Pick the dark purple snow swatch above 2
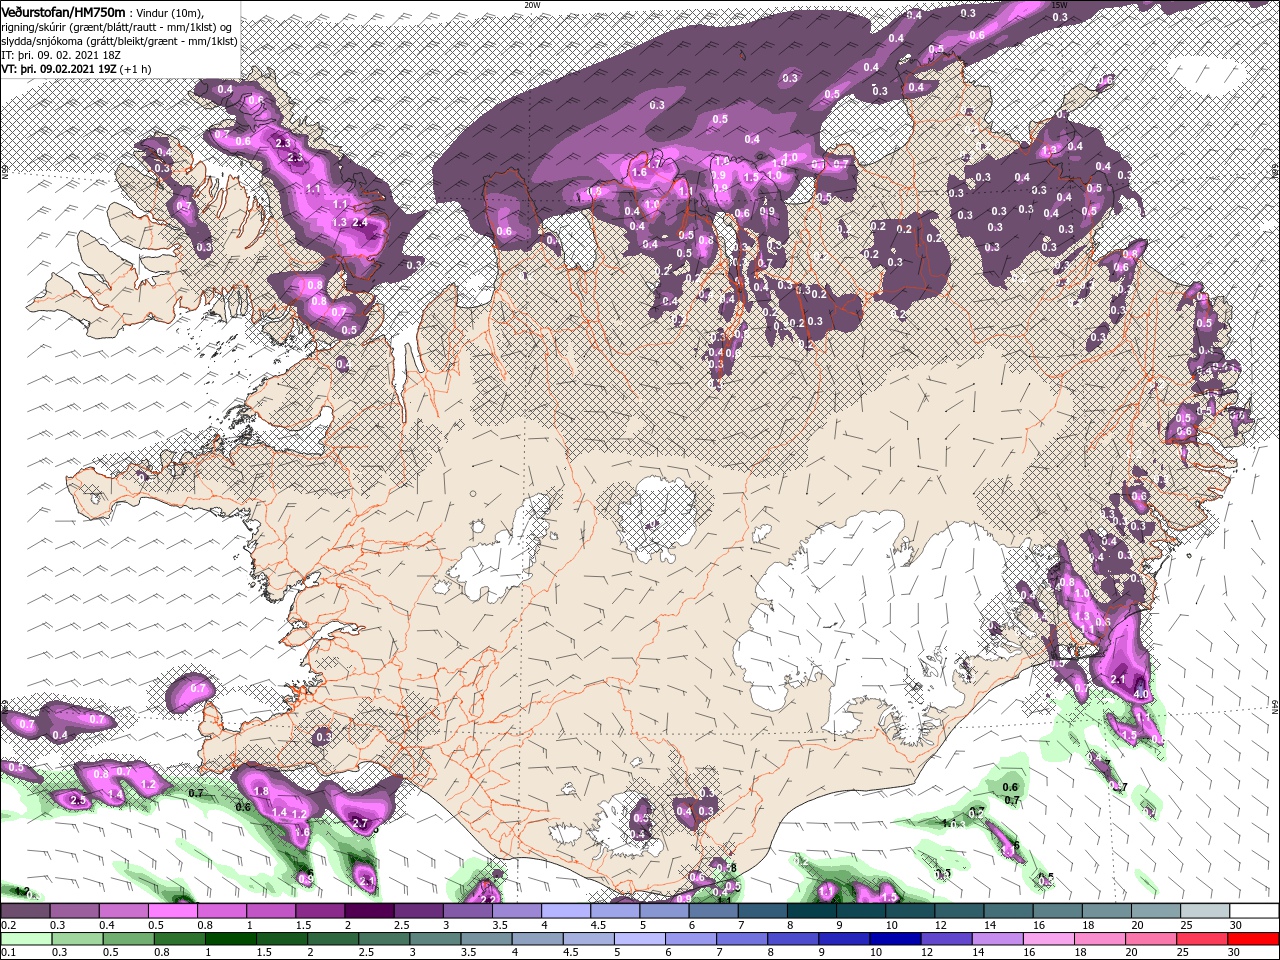This screenshot has height=960, width=1280. (x=369, y=911)
